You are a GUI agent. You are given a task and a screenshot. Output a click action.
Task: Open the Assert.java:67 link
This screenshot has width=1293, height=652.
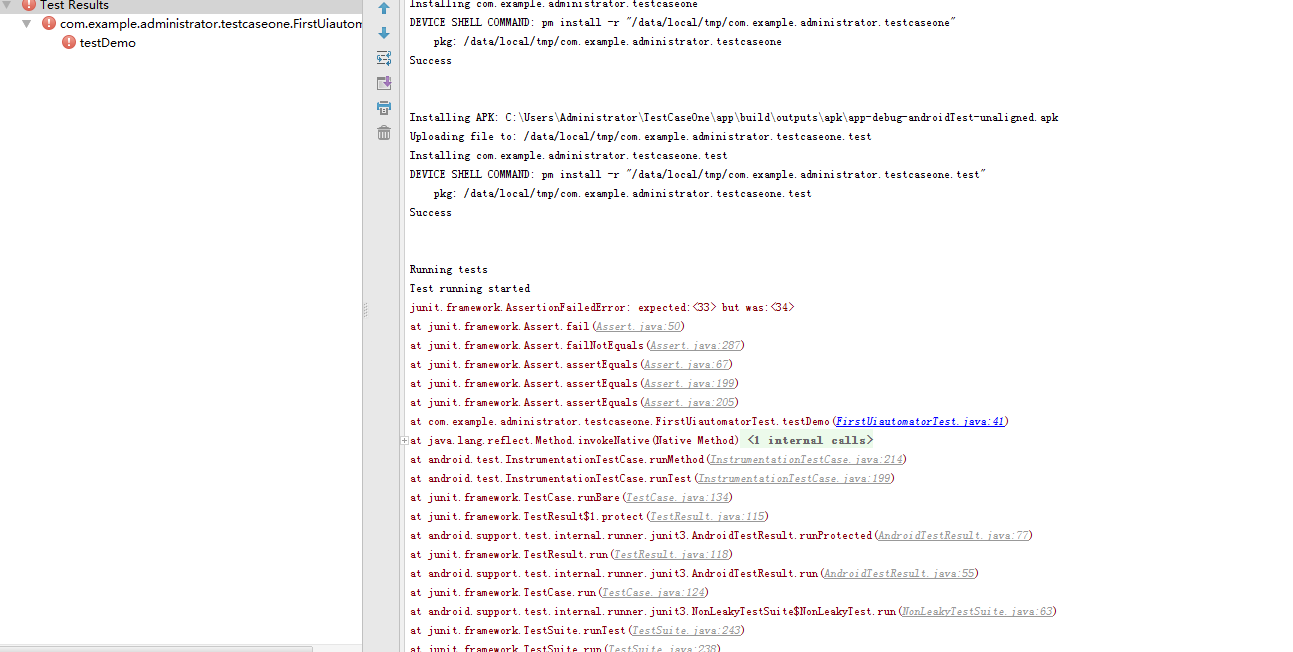[686, 364]
